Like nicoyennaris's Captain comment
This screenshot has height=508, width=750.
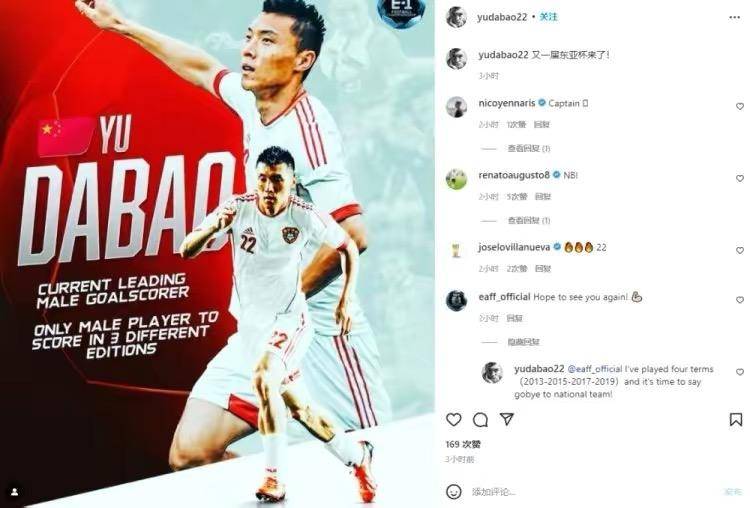point(739,106)
